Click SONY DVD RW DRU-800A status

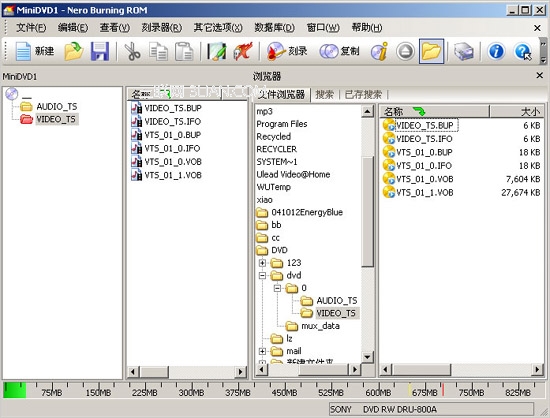click(x=431, y=409)
